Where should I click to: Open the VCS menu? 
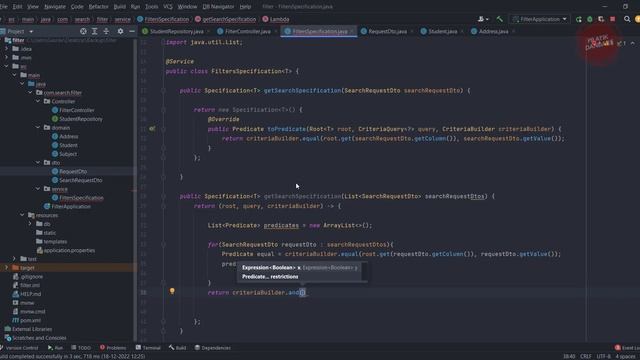tap(168, 7)
